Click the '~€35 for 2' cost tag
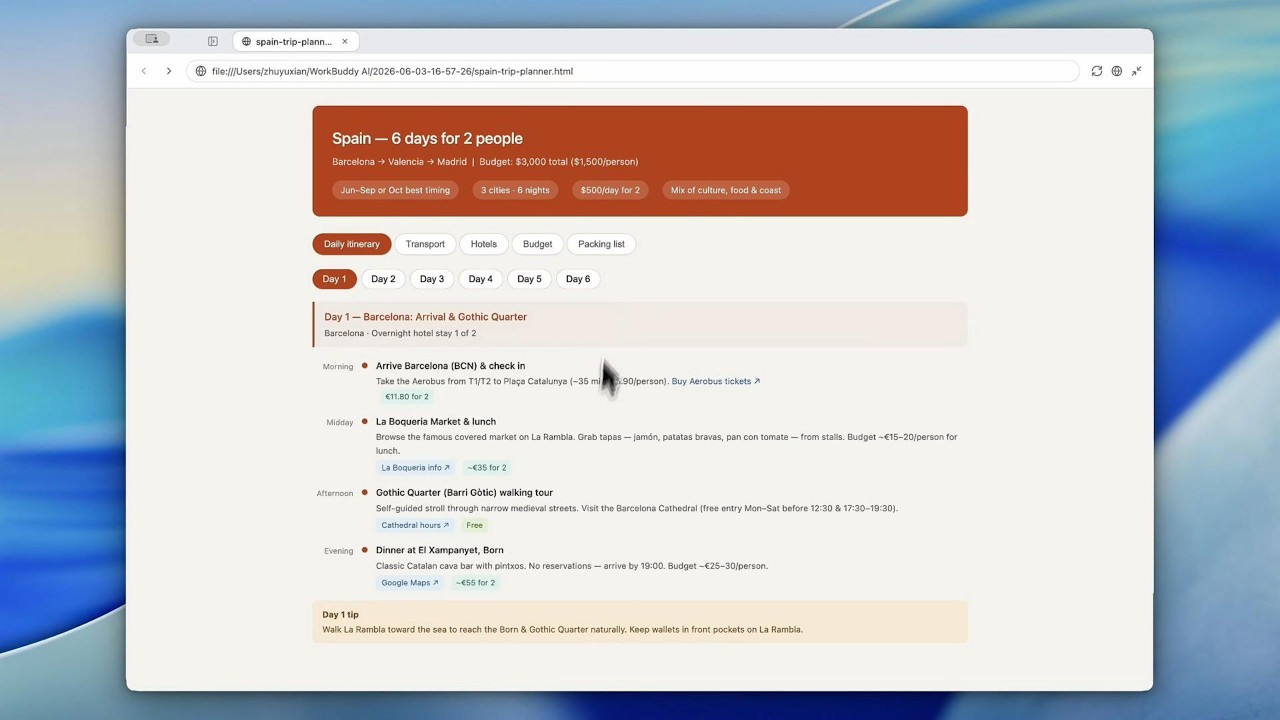The height and width of the screenshot is (720, 1280). tap(487, 467)
